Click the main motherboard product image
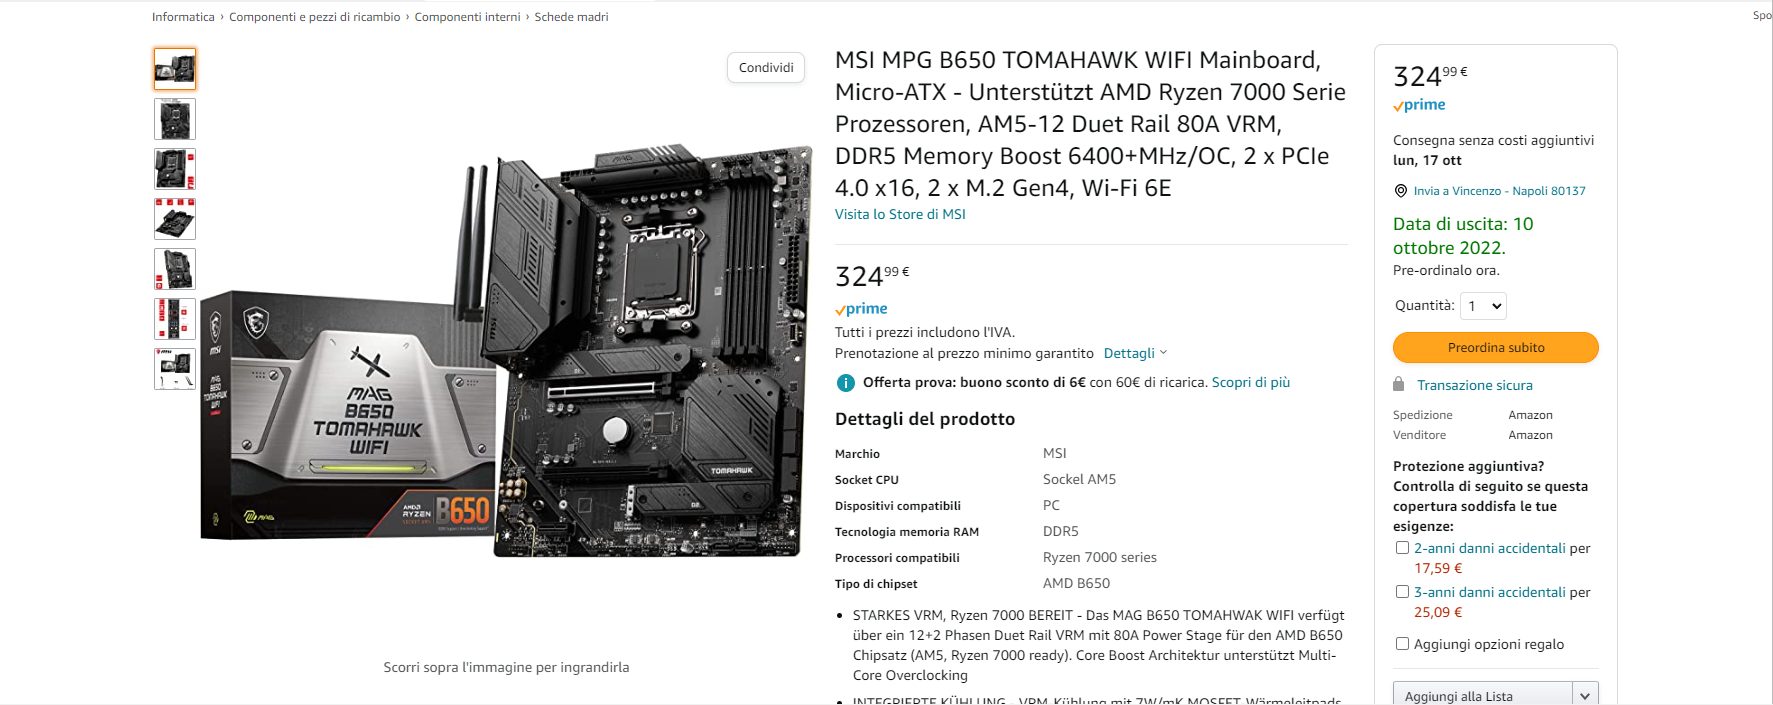Viewport: 1773px width, 705px height. (506, 350)
